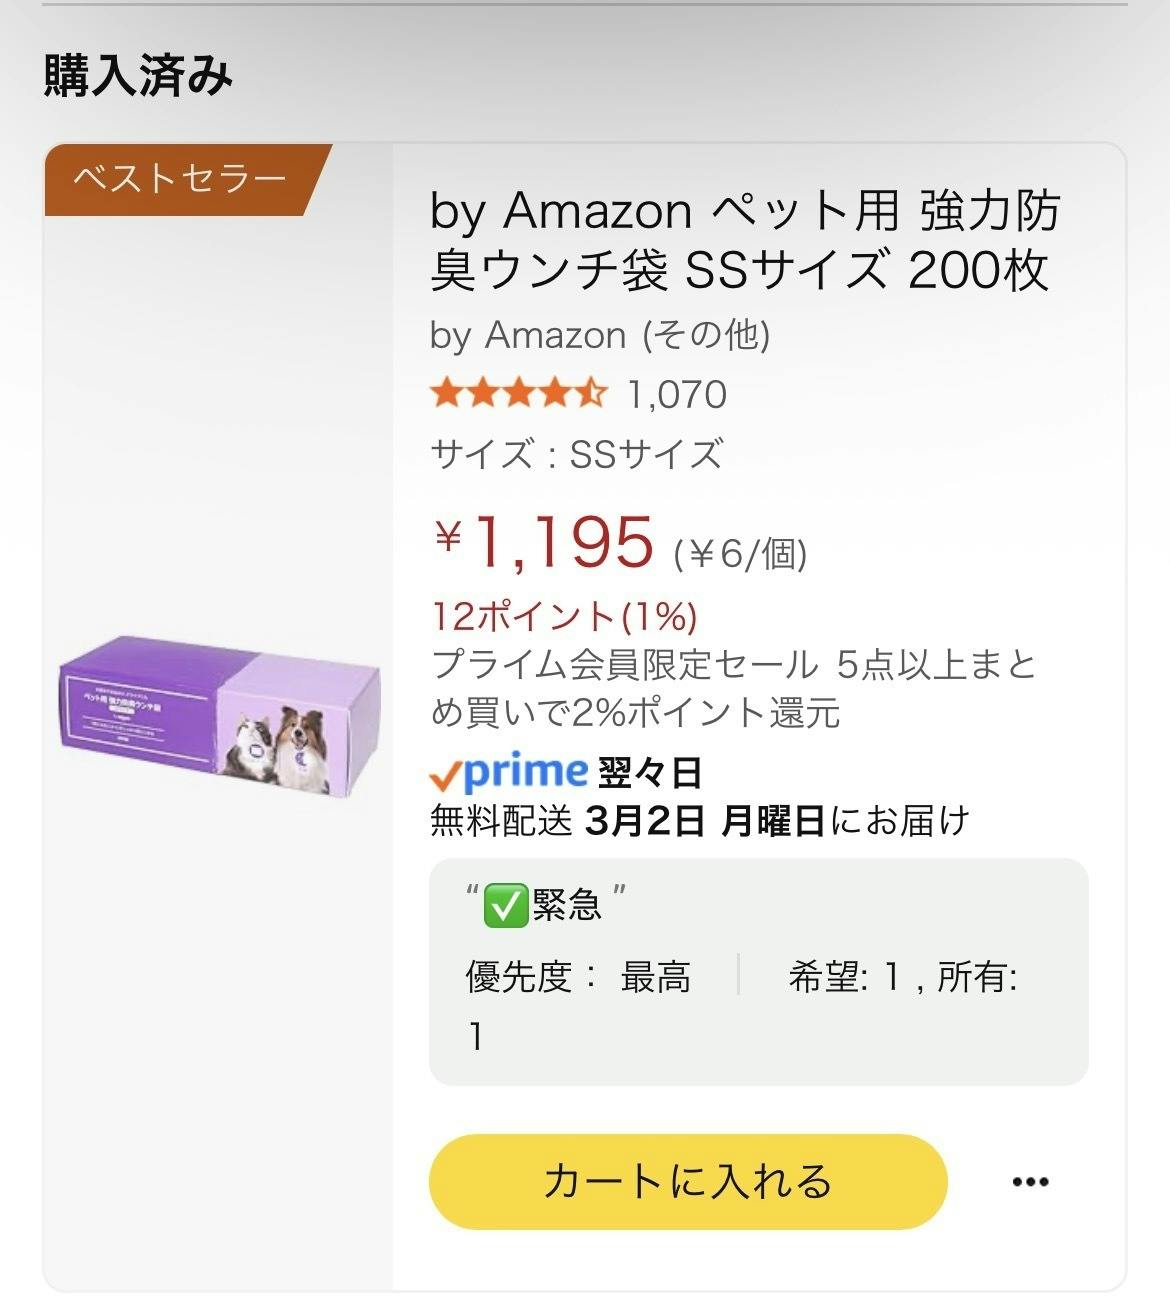Tap the prime logo badge
1170x1312 pixels.
point(508,772)
